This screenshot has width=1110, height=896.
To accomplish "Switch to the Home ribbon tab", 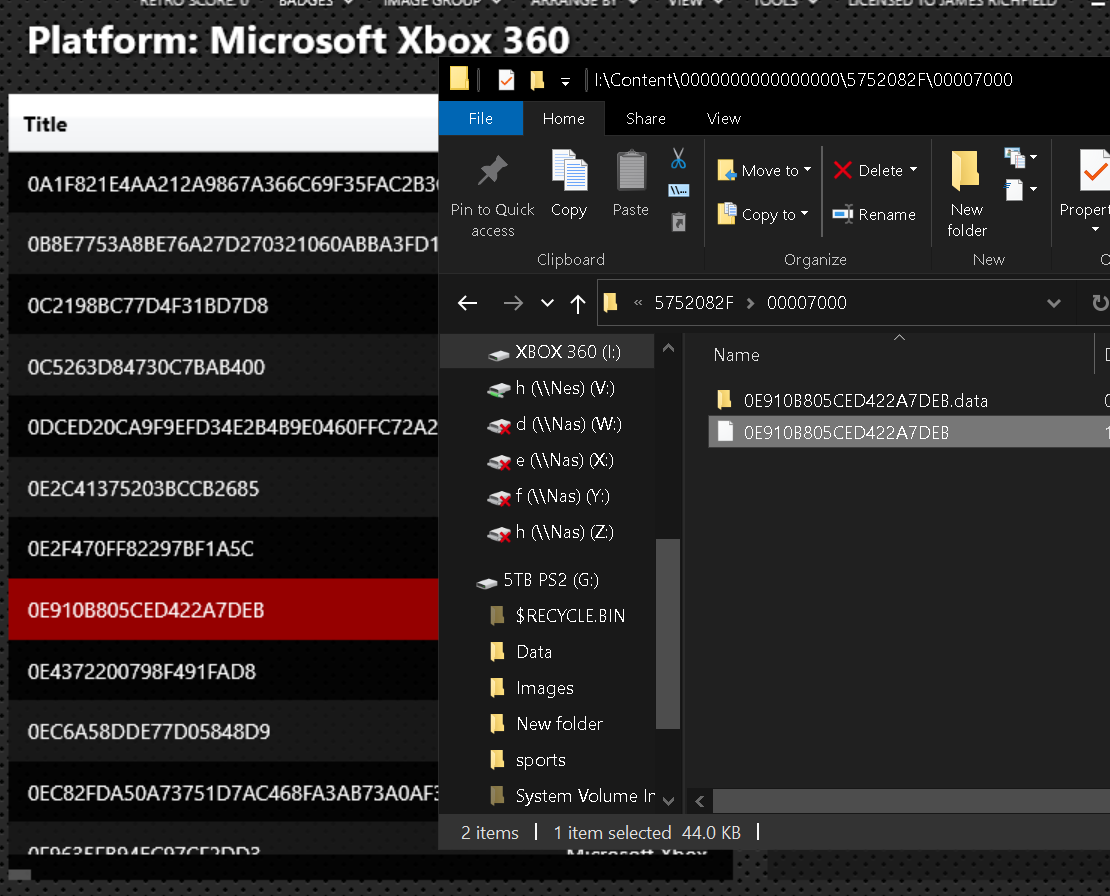I will [x=563, y=118].
